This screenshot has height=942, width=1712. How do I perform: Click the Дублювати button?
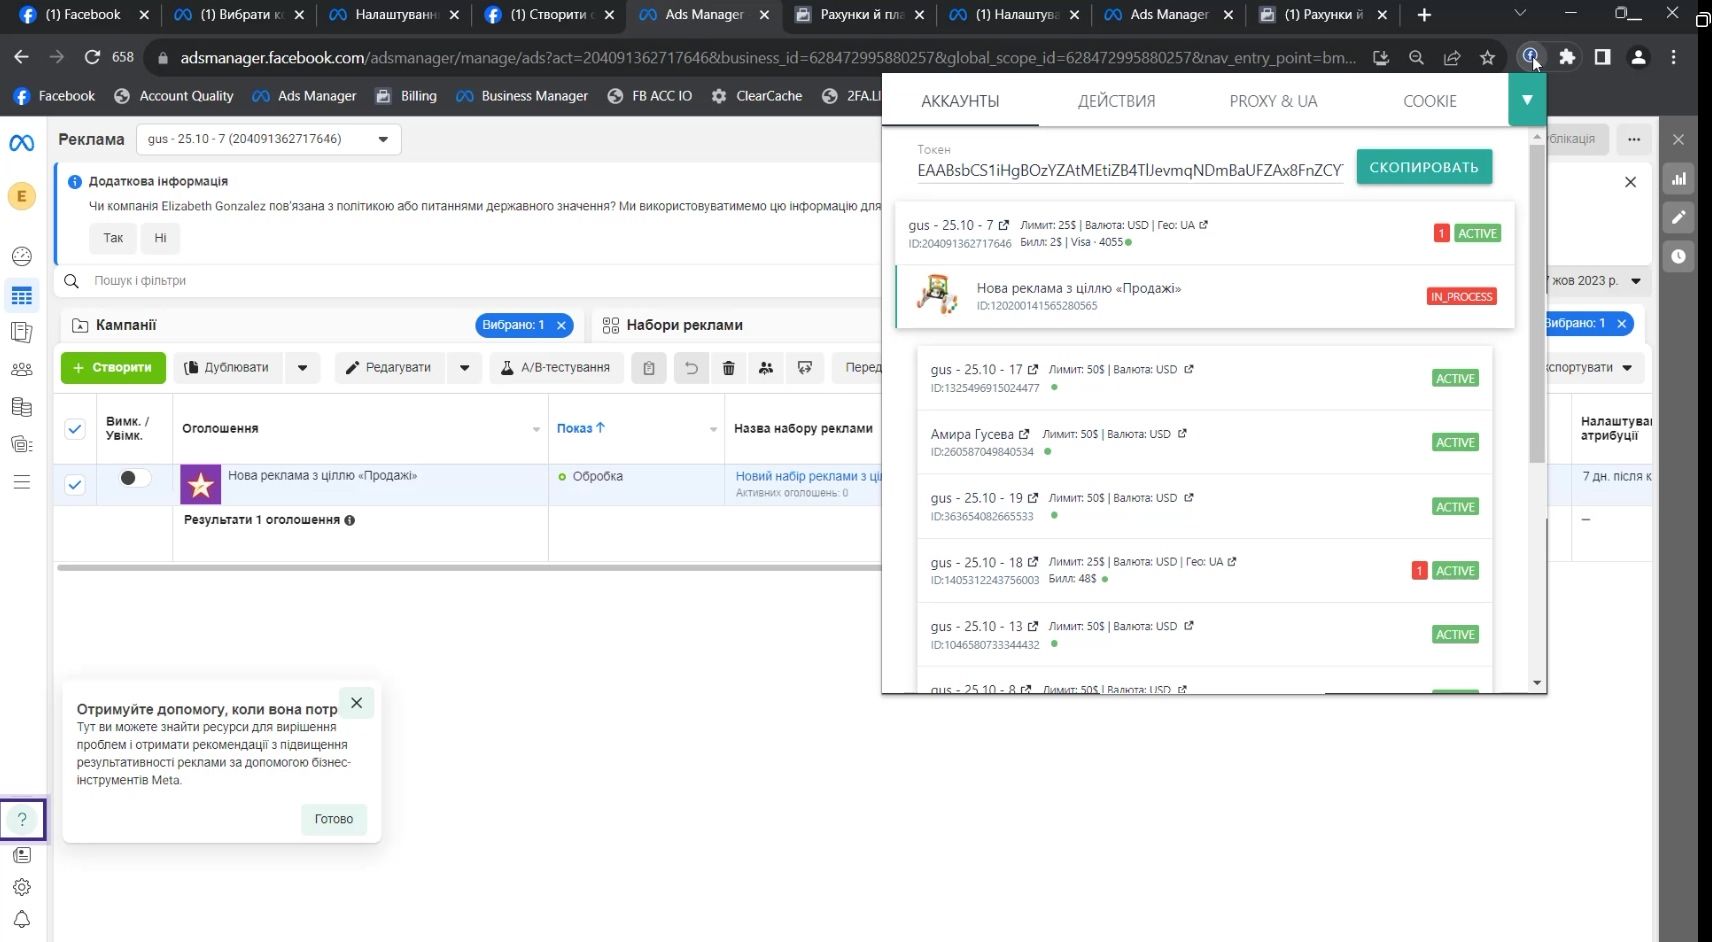point(228,368)
